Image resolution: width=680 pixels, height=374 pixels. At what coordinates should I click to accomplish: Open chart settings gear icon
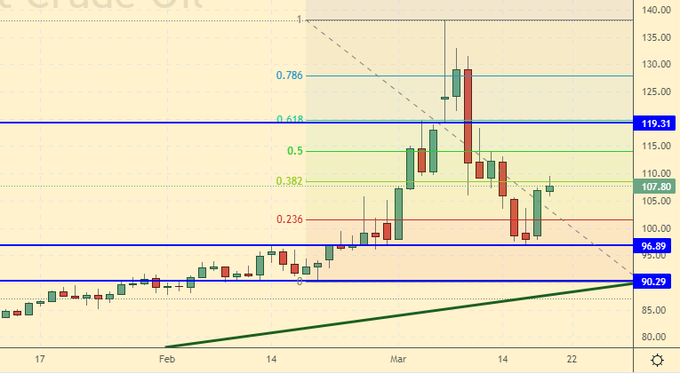(657, 360)
